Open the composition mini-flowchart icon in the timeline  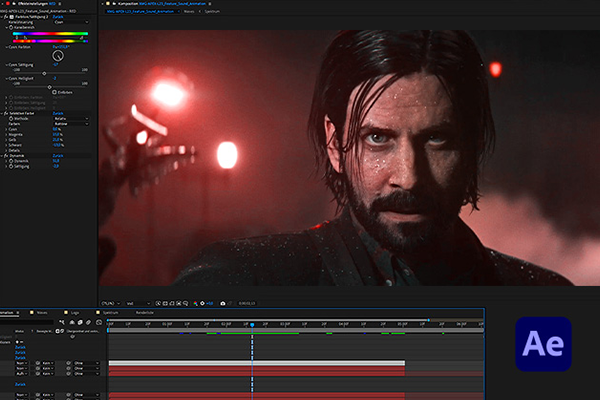62,322
